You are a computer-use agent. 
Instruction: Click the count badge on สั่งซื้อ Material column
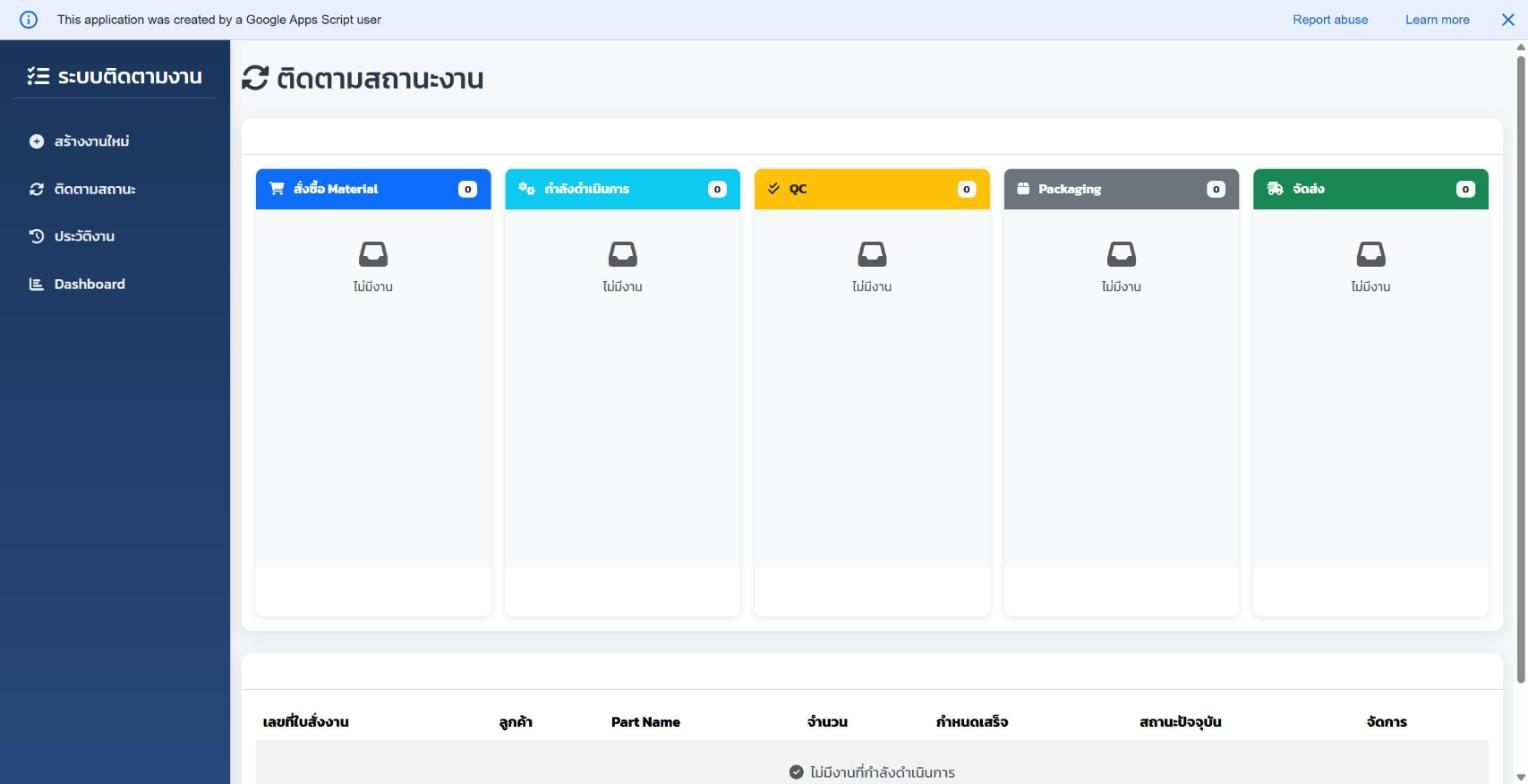[467, 189]
